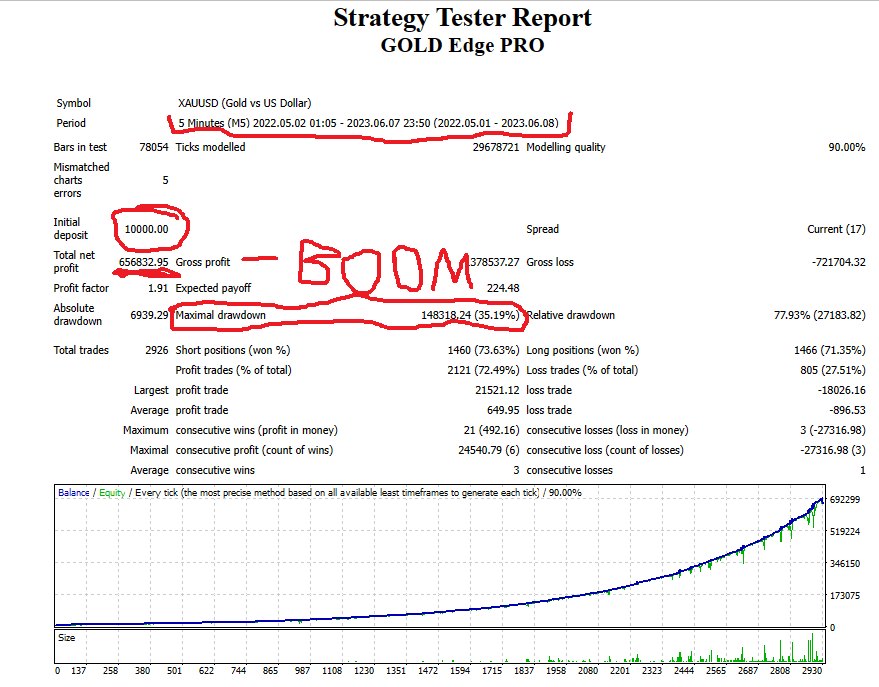Click Bars in test value 78054
Screen dimensions: 879x687
(x=154, y=147)
